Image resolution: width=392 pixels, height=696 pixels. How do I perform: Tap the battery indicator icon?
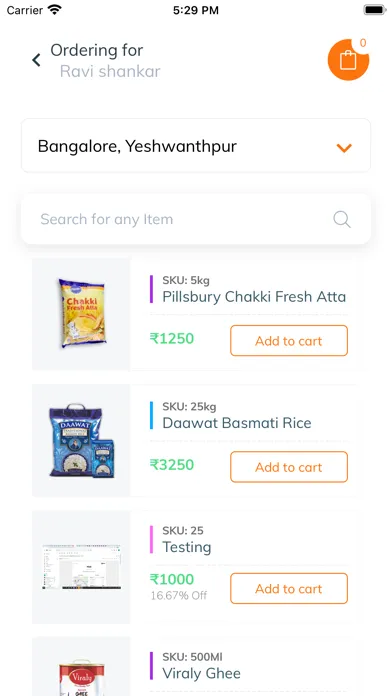375,10
